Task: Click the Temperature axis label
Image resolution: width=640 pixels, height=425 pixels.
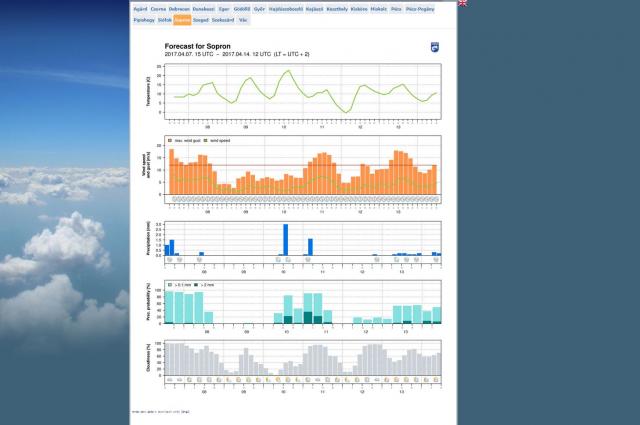Action: (149, 91)
